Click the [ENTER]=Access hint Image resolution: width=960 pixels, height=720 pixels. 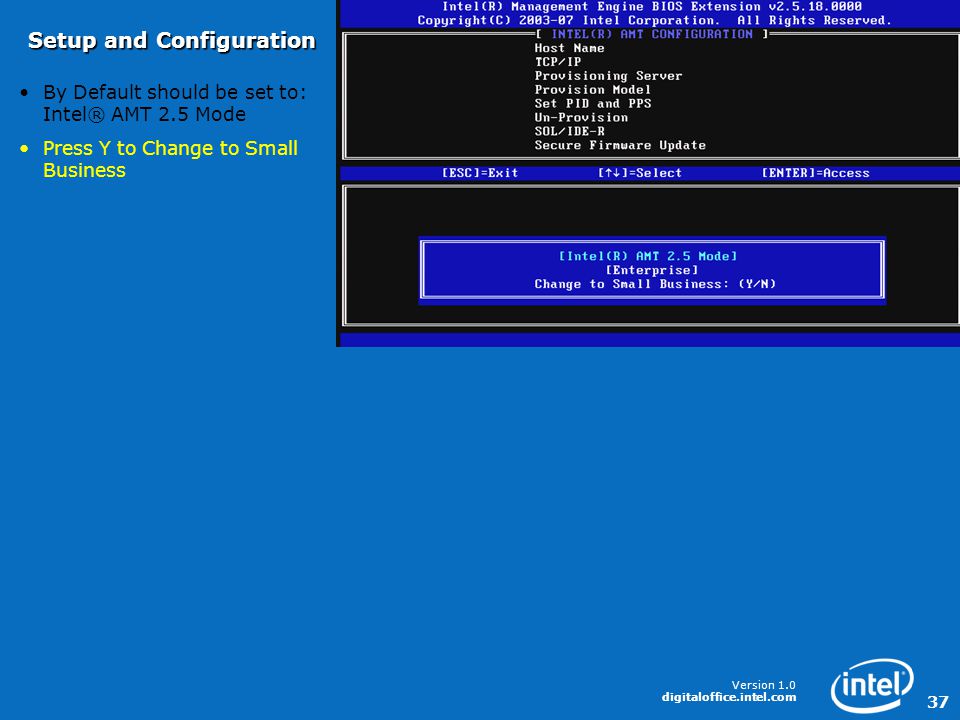(x=816, y=173)
